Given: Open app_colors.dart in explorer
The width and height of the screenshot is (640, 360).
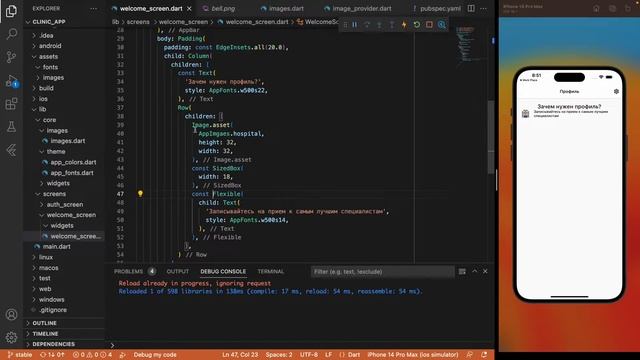Looking at the screenshot, I should 73,162.
